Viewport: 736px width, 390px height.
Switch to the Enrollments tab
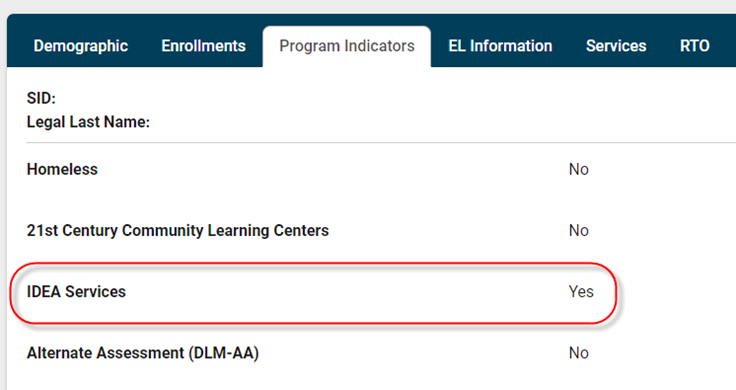click(x=203, y=46)
